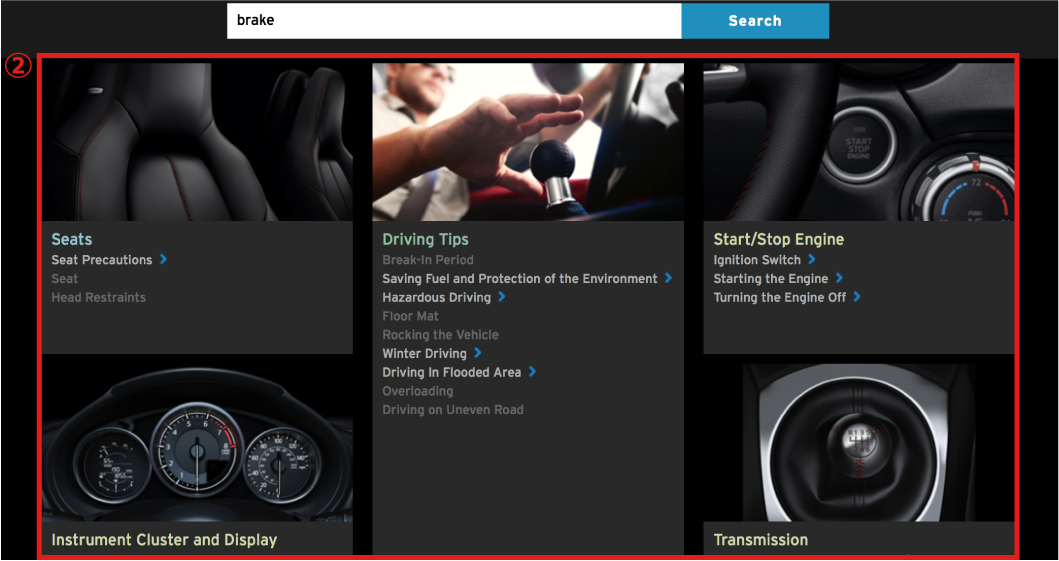Open the Driving Tips gear shift photo
This screenshot has width=1059, height=561.
[528, 141]
